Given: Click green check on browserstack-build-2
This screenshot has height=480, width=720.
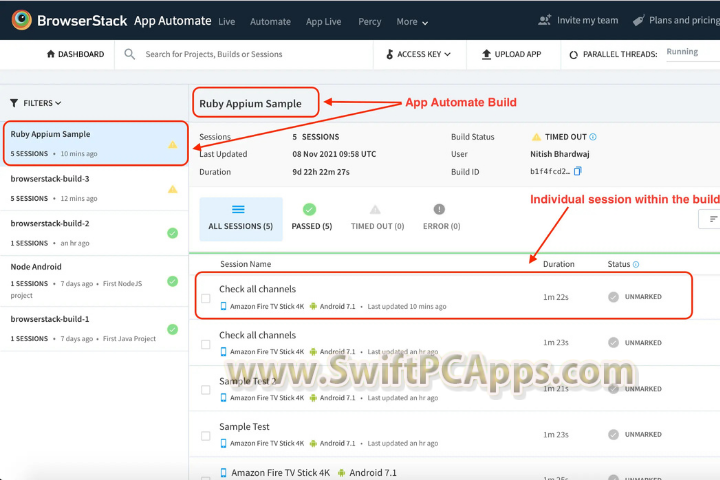Looking at the screenshot, I should pyautogui.click(x=173, y=233).
